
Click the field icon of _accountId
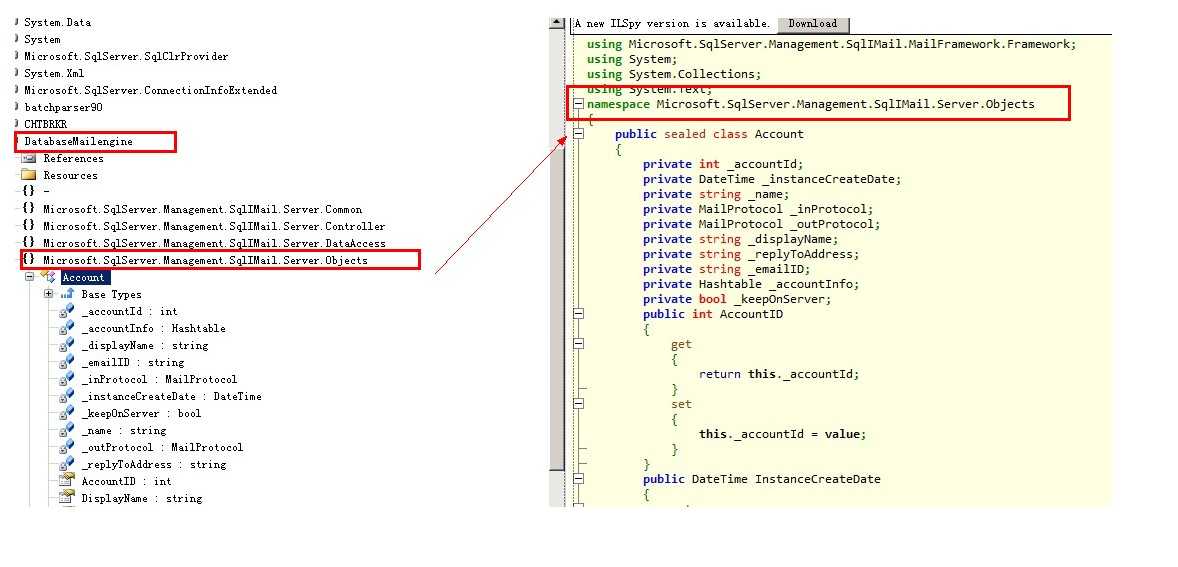click(x=68, y=311)
